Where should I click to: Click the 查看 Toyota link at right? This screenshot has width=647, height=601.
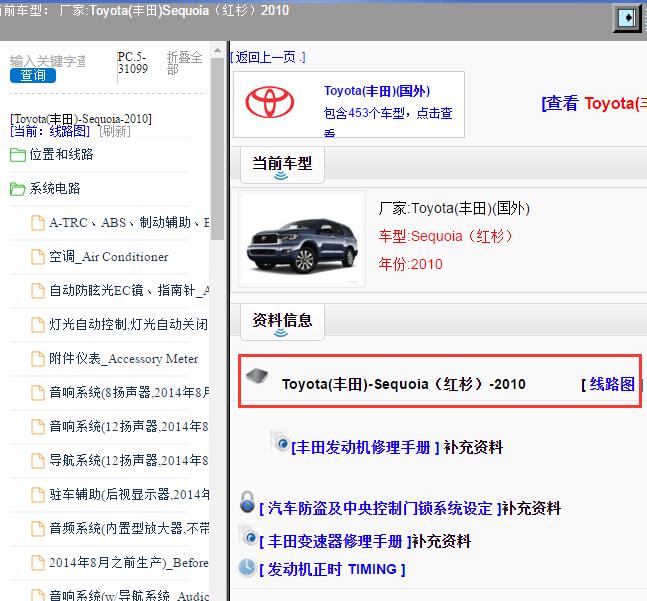pyautogui.click(x=594, y=103)
